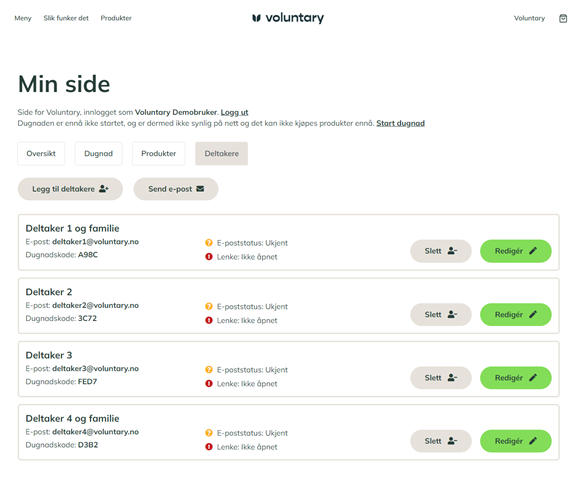Viewport: 580px width, 480px height.
Task: Click the add-person icon on Legg til deltakere
Action: pyautogui.click(x=104, y=189)
